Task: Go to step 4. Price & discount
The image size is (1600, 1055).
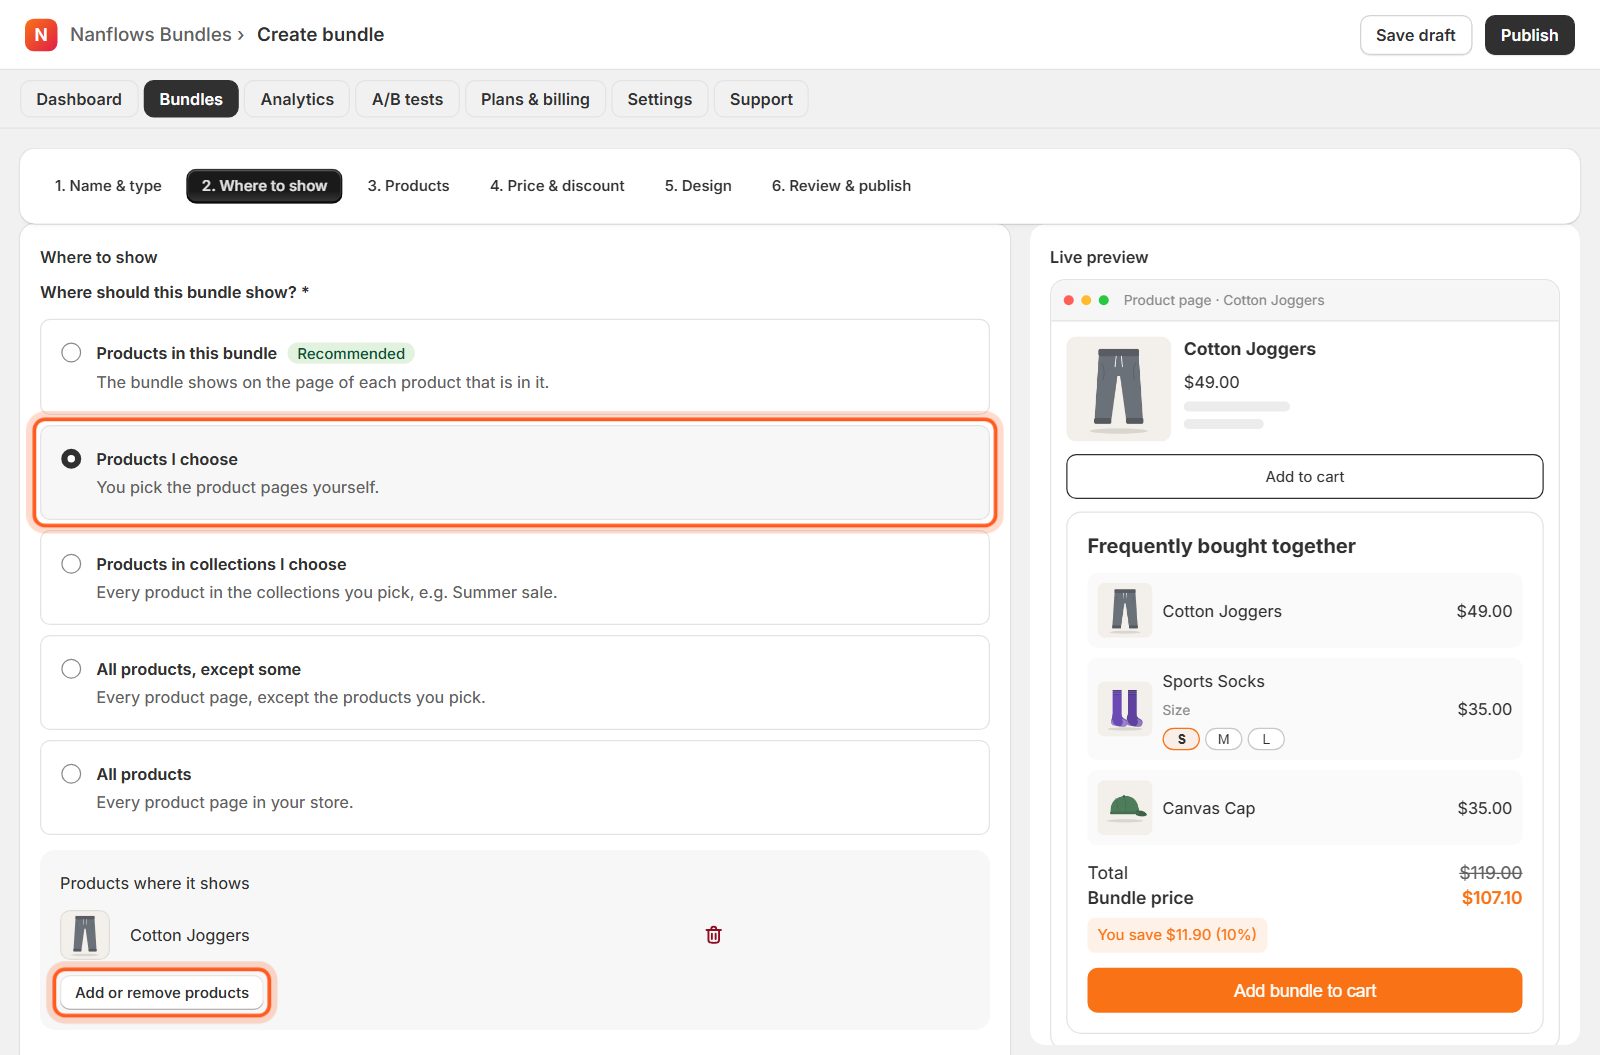Action: [x=557, y=186]
